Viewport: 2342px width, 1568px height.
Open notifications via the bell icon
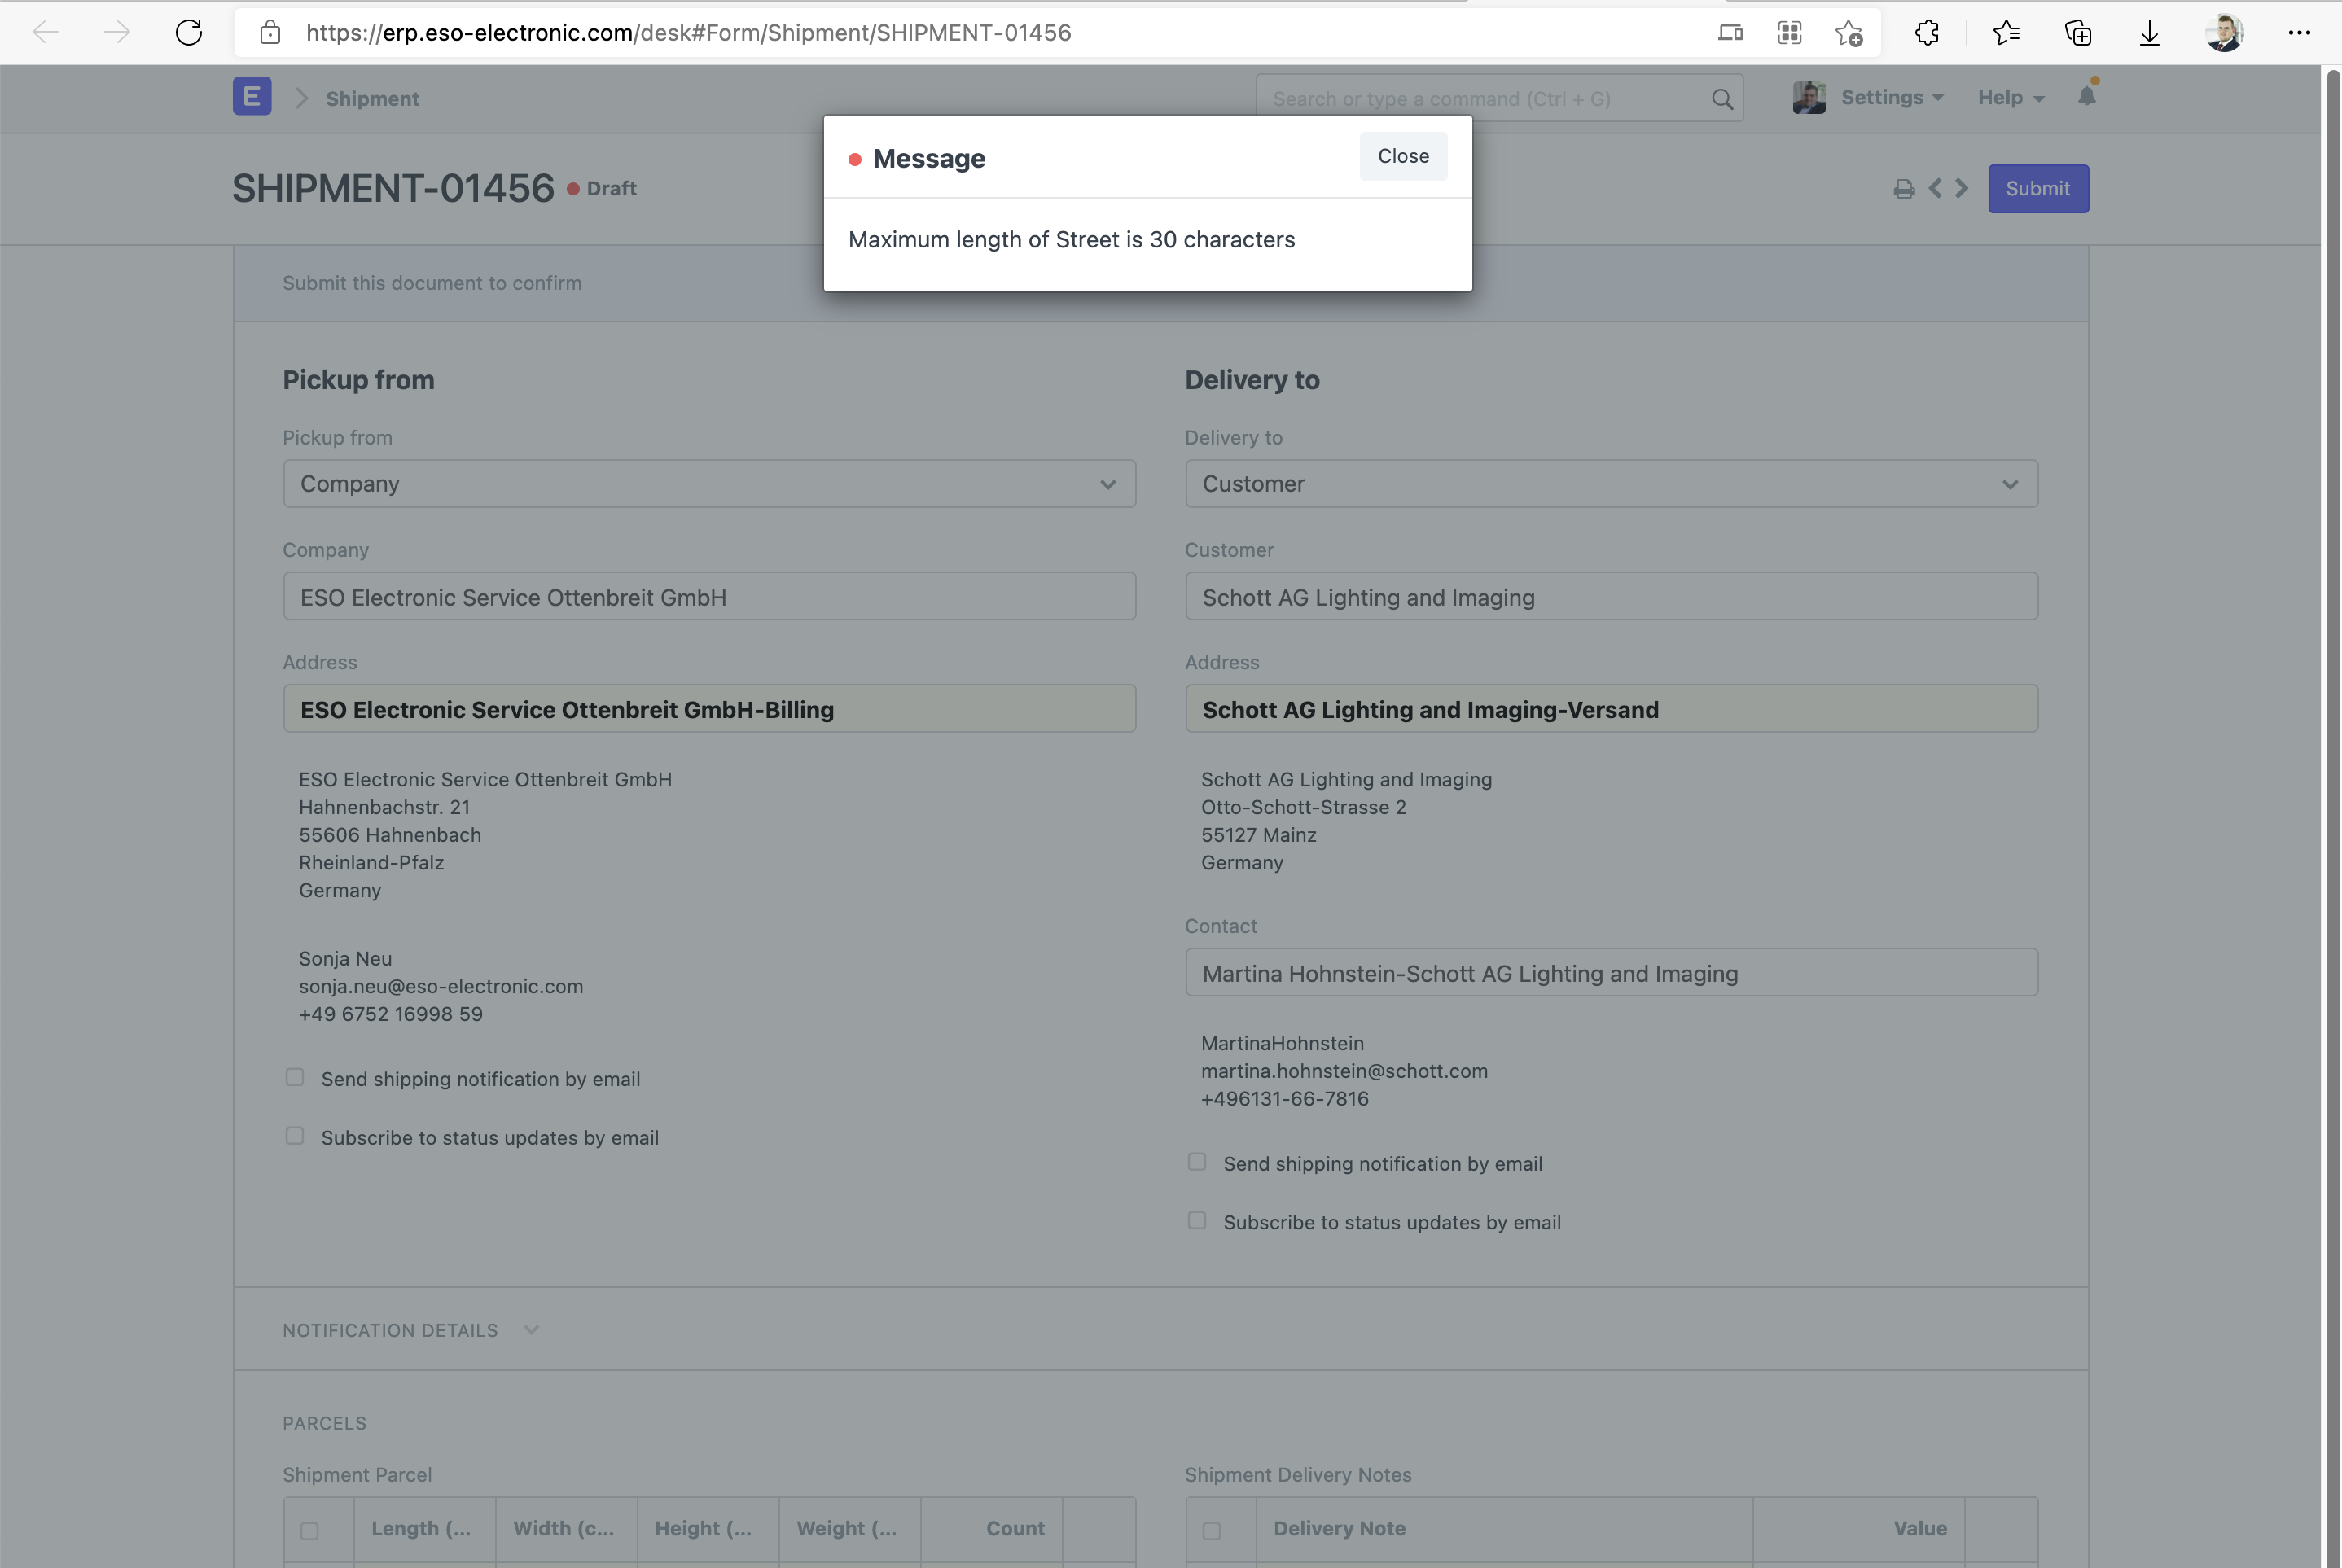click(x=2087, y=97)
